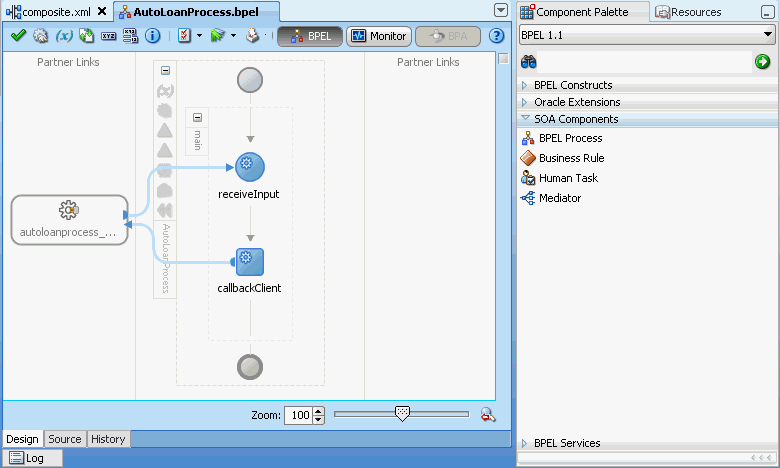The image size is (780, 468).
Task: Click the green validate checkmark icon
Action: 18,35
